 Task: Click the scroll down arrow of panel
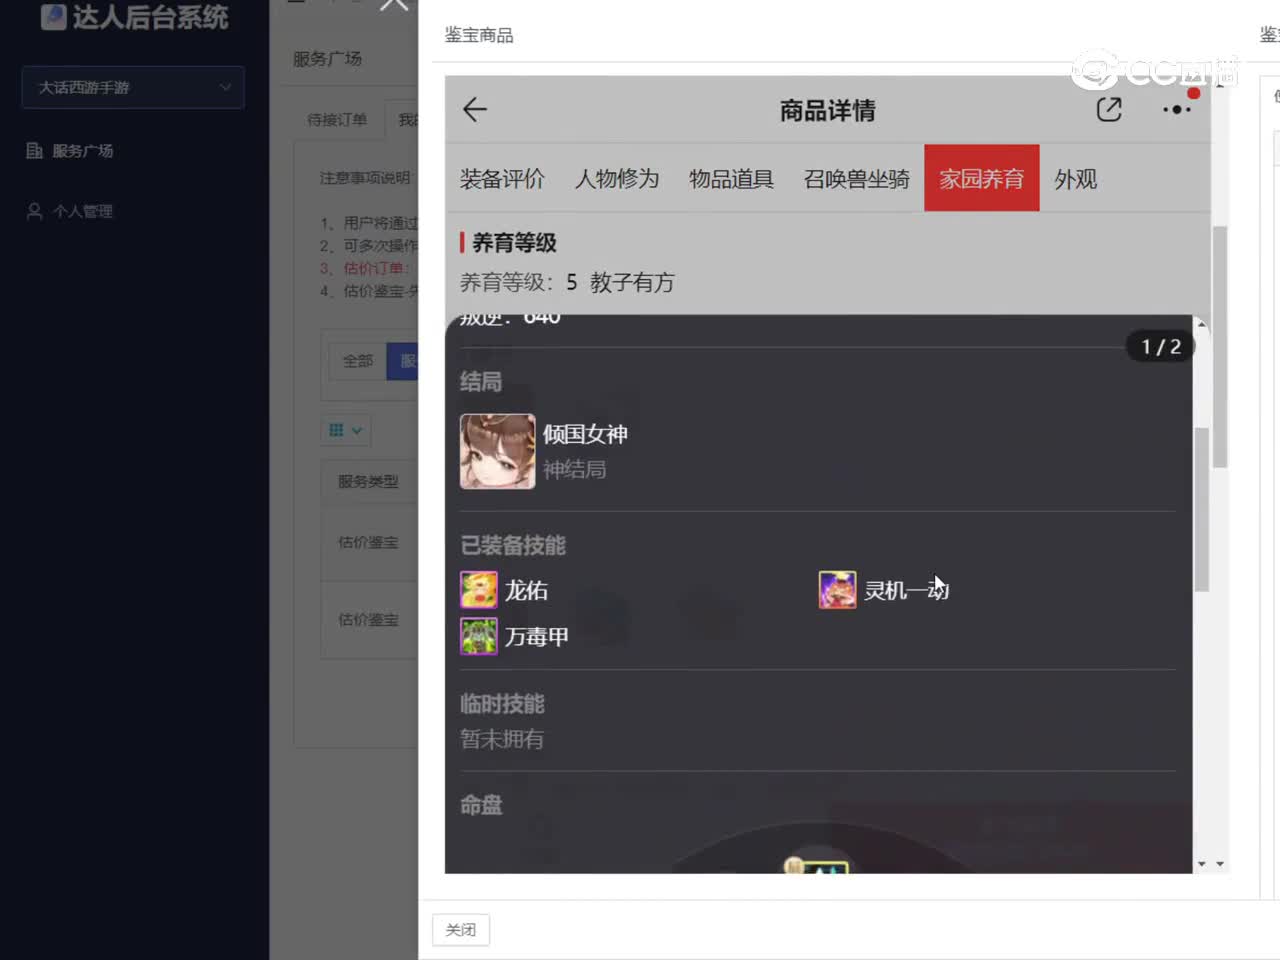(x=1201, y=864)
